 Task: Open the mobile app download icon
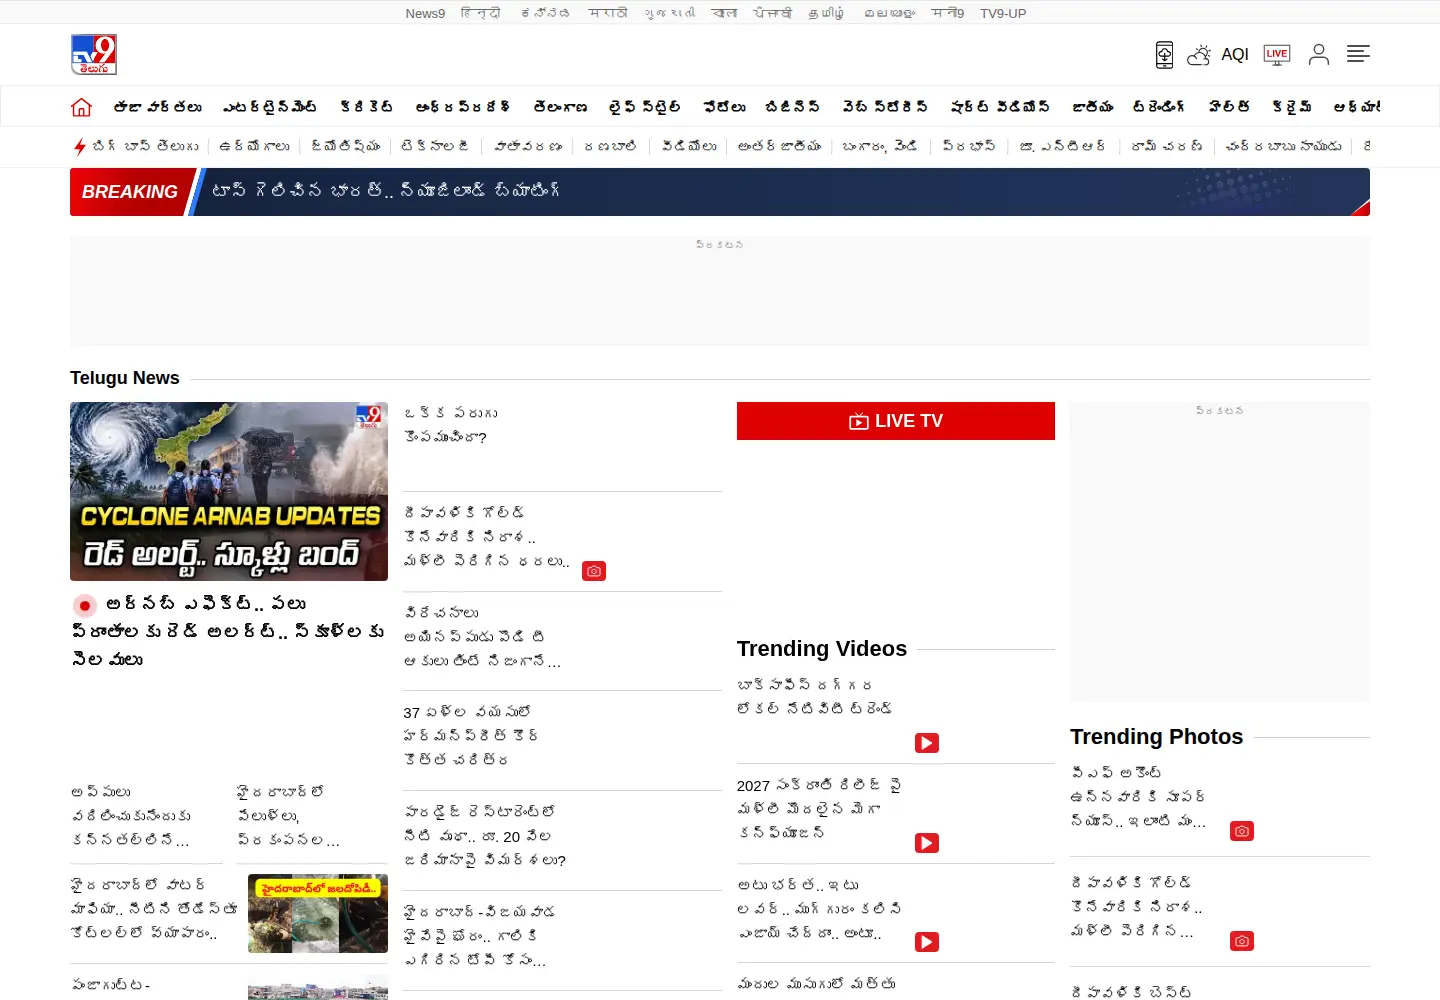(1164, 55)
